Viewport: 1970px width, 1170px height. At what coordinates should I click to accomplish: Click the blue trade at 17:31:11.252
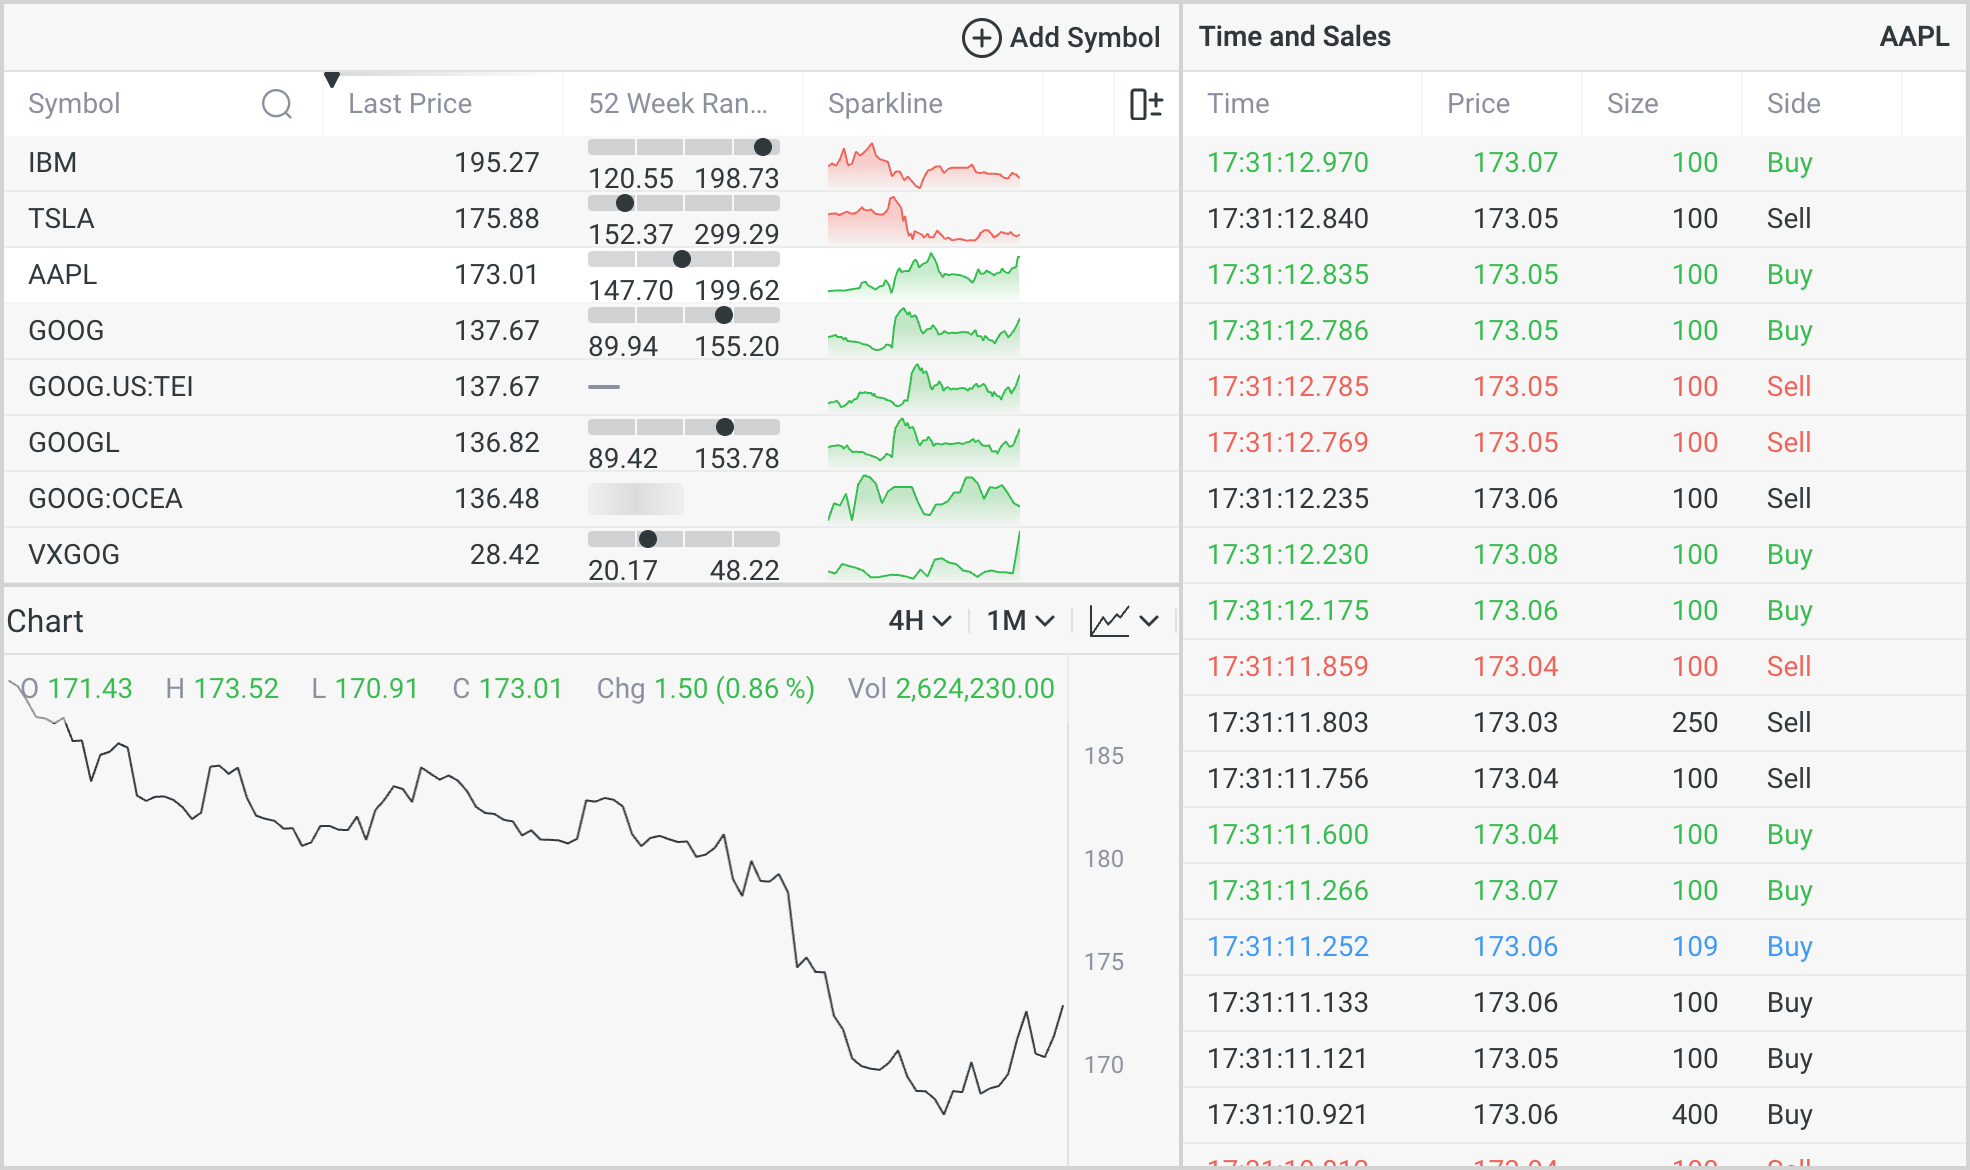(x=1574, y=947)
